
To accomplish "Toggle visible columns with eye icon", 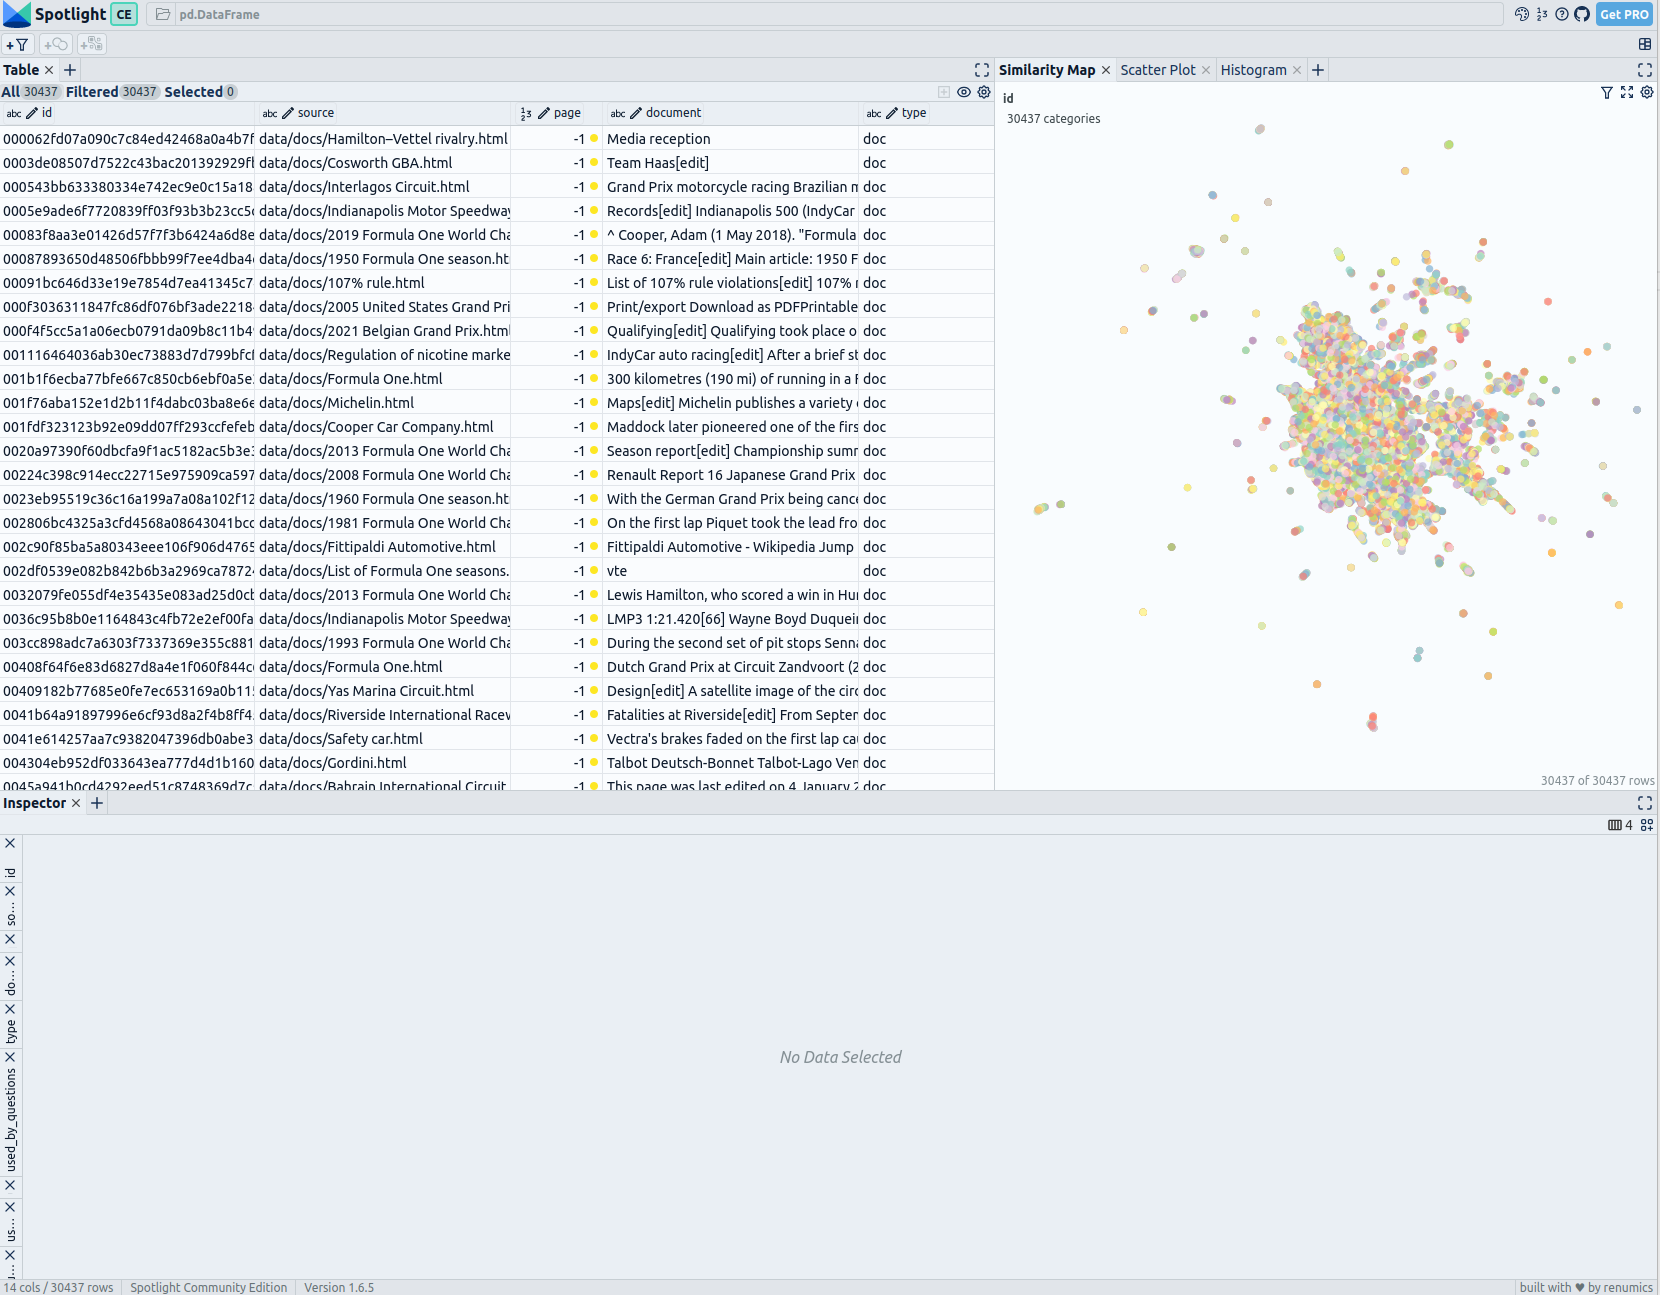I will [x=964, y=92].
